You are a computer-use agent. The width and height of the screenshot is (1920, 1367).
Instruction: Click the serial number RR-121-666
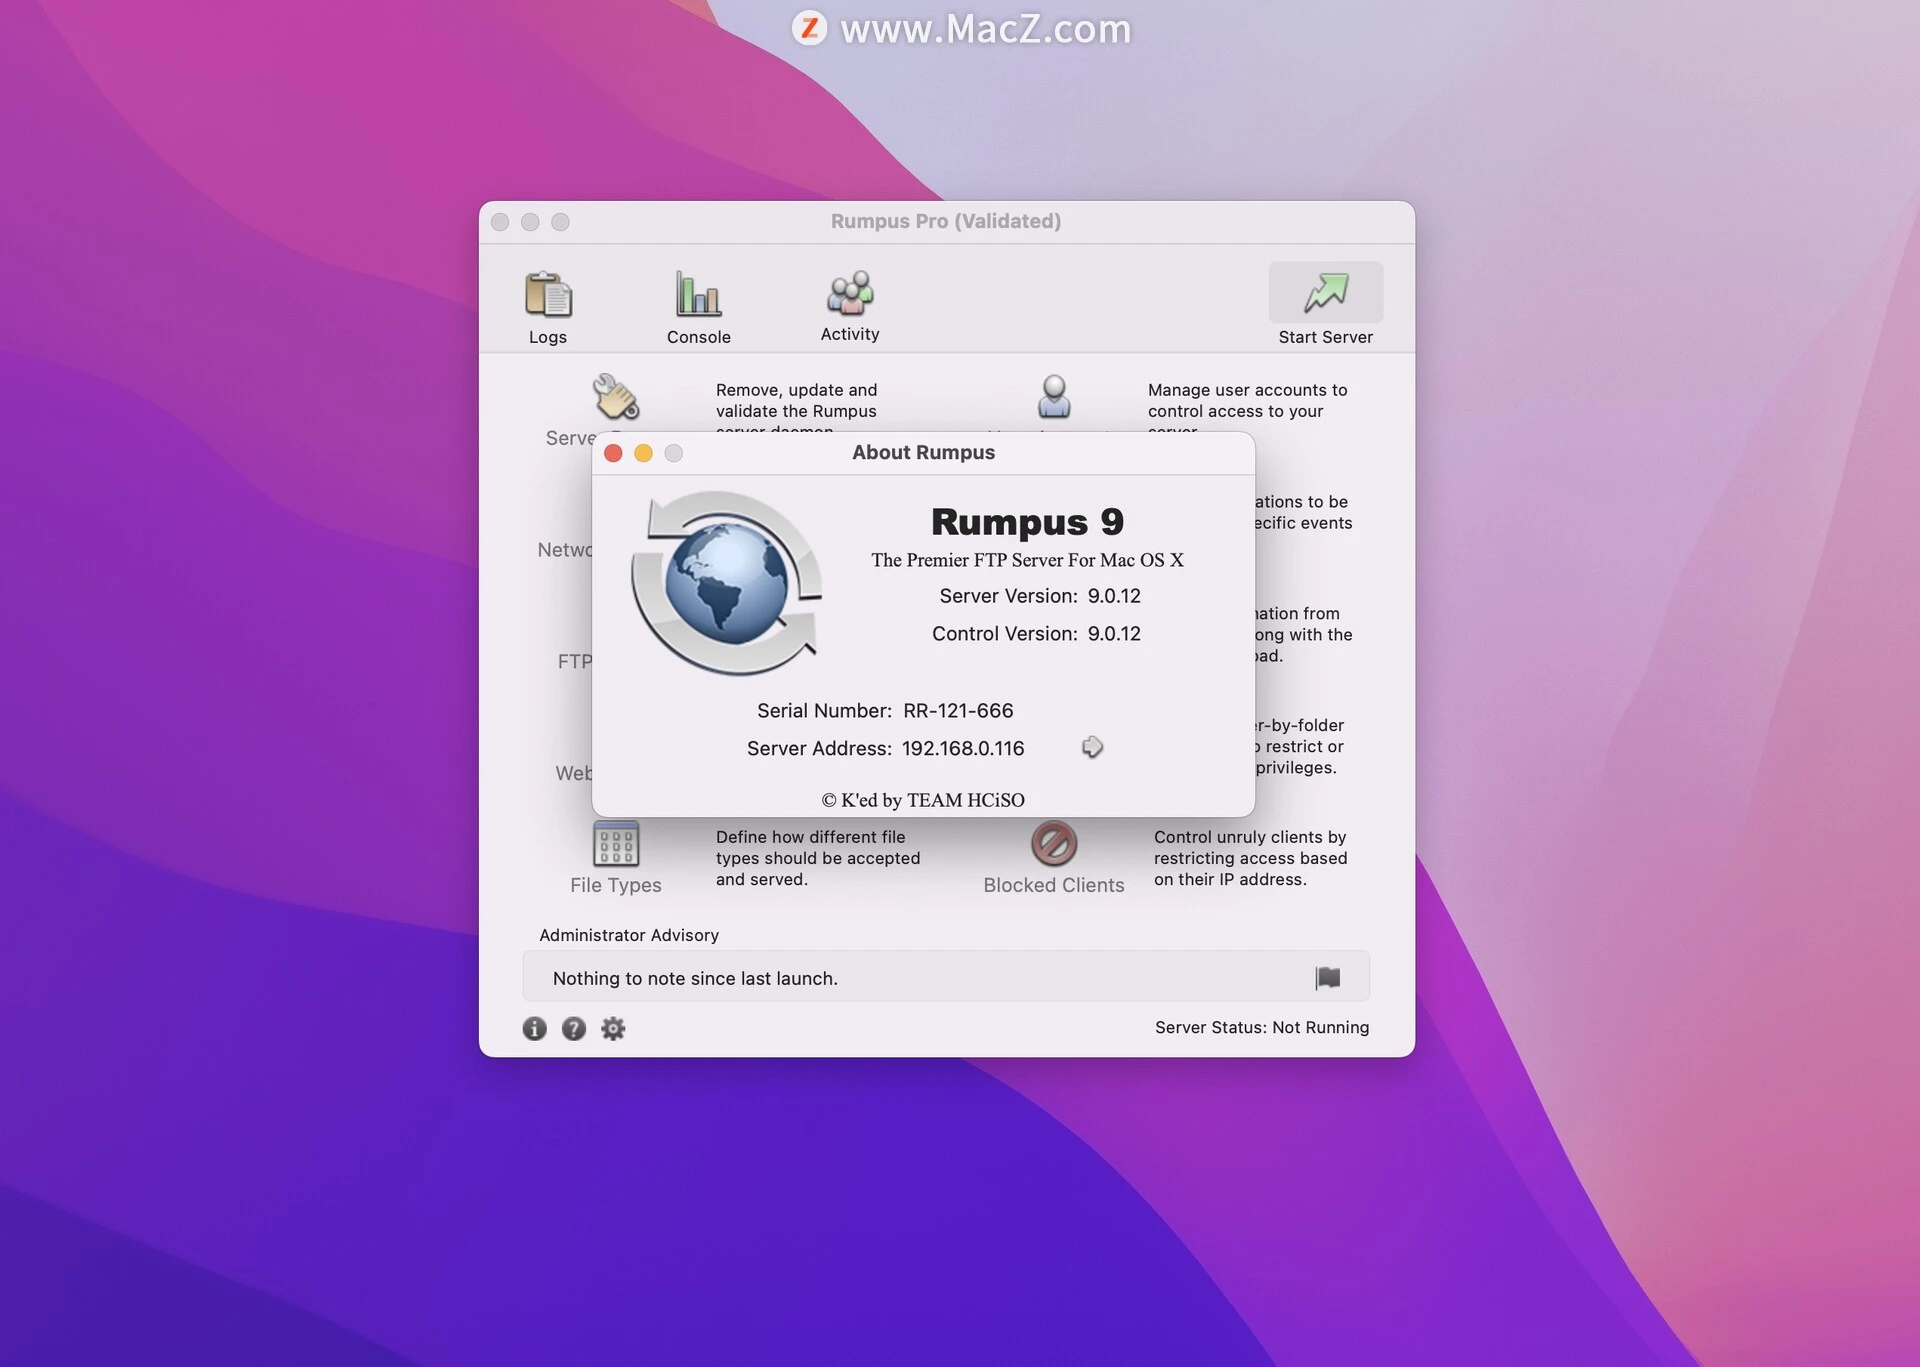tap(958, 711)
